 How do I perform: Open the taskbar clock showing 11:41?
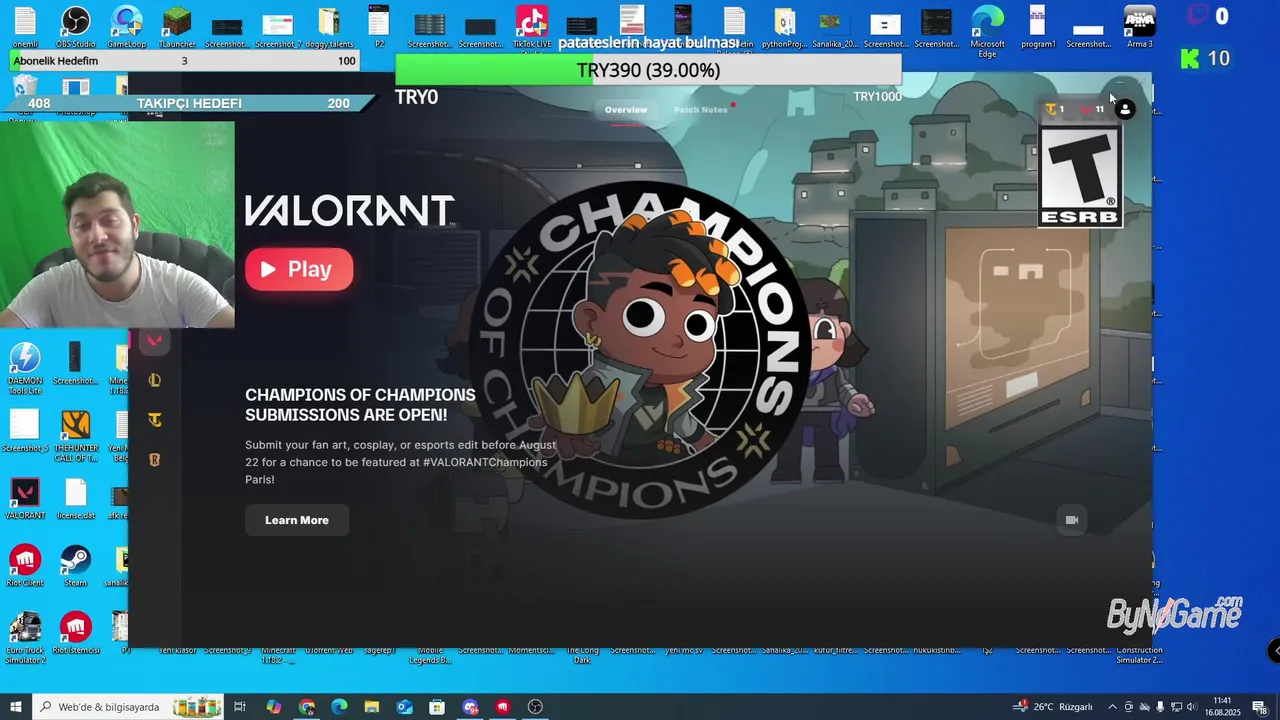(1222, 707)
